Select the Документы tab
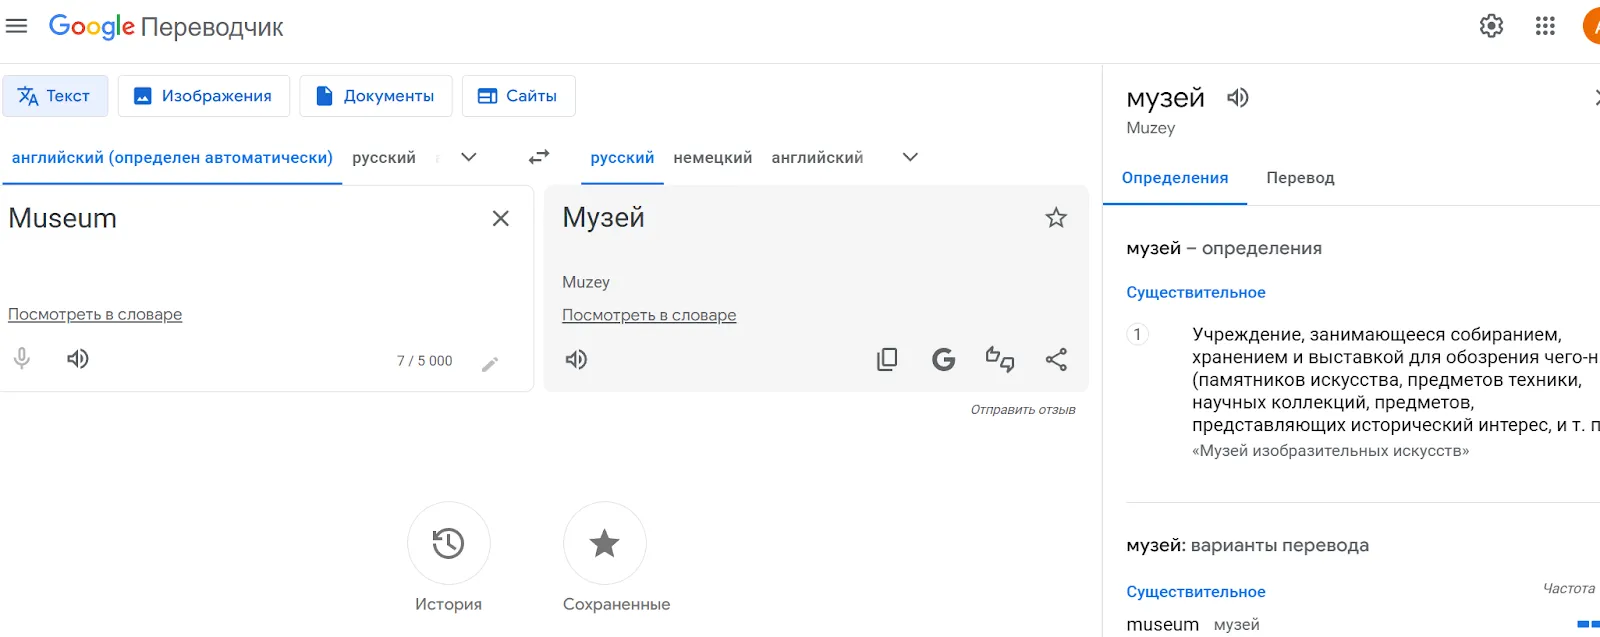 click(x=376, y=96)
